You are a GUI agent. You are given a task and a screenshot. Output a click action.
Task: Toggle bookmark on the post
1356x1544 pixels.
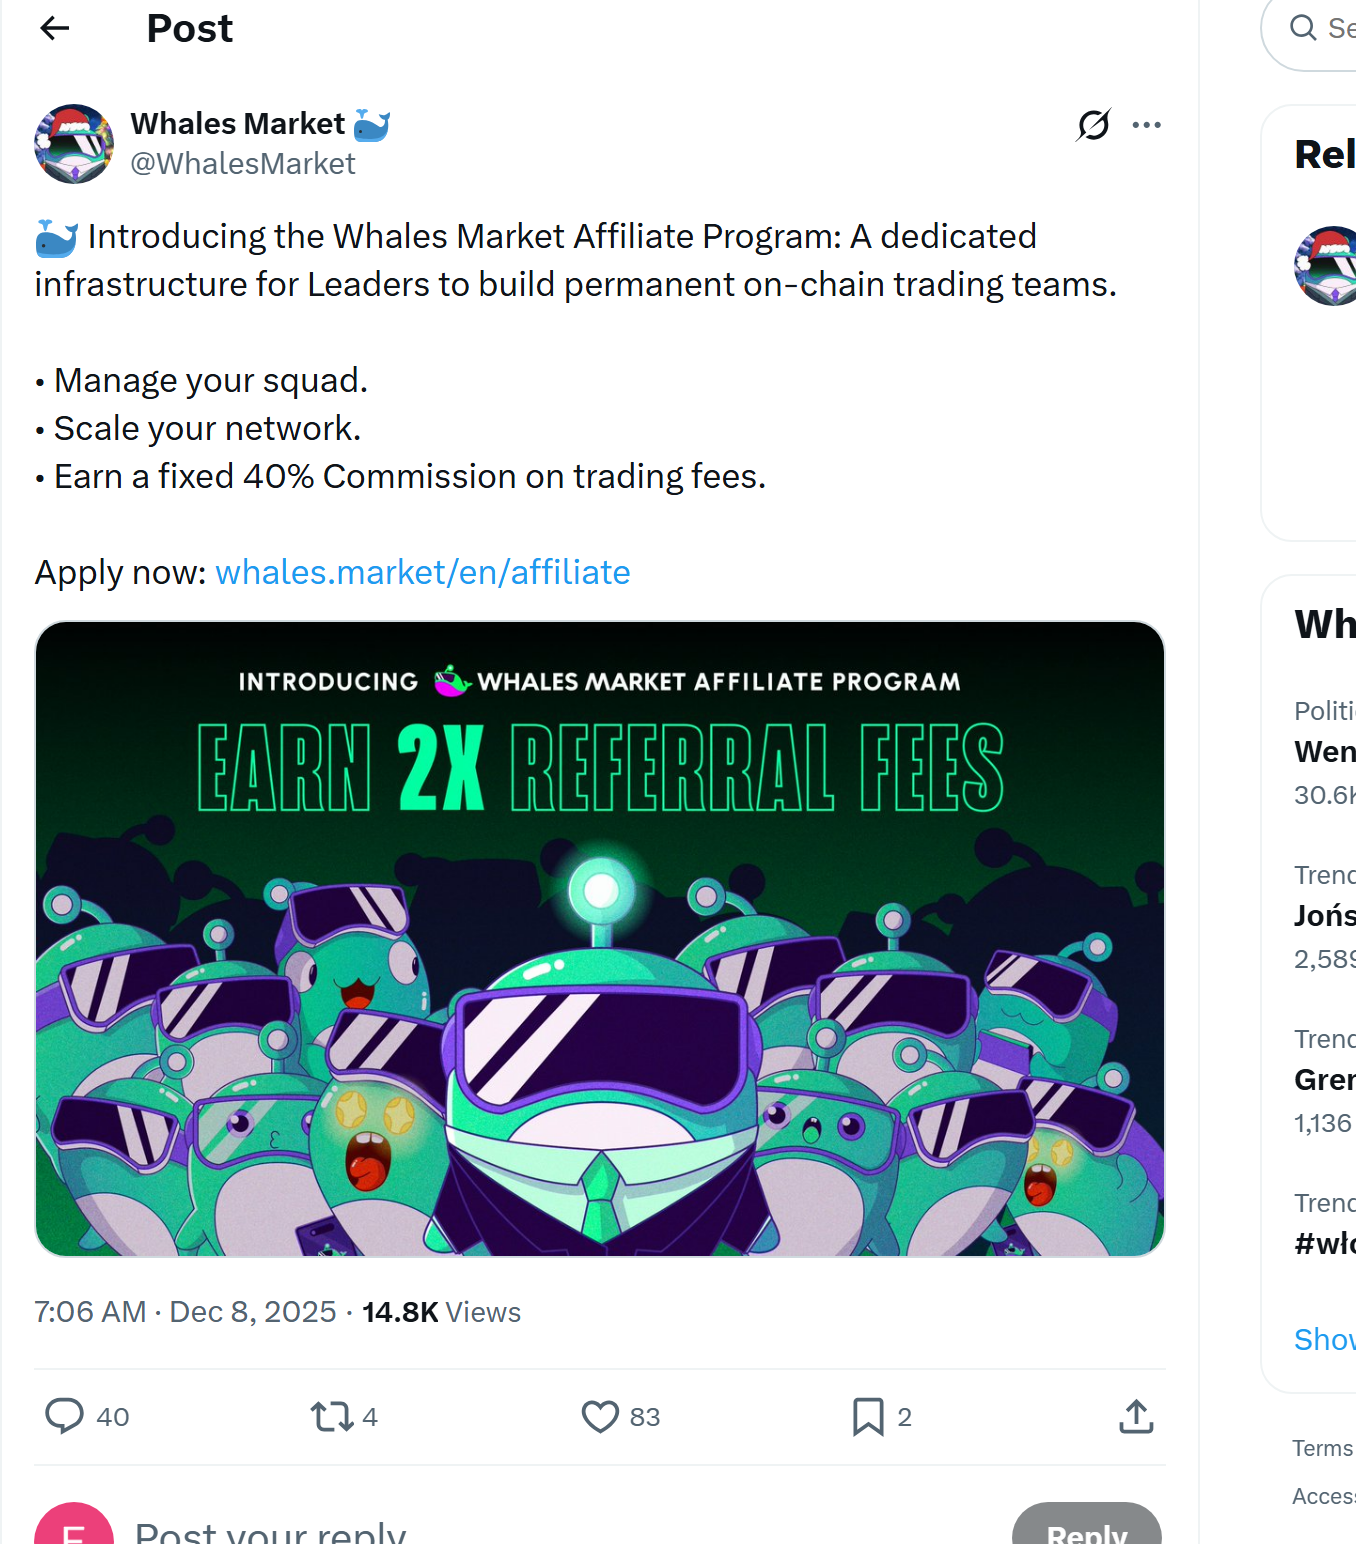click(868, 1417)
